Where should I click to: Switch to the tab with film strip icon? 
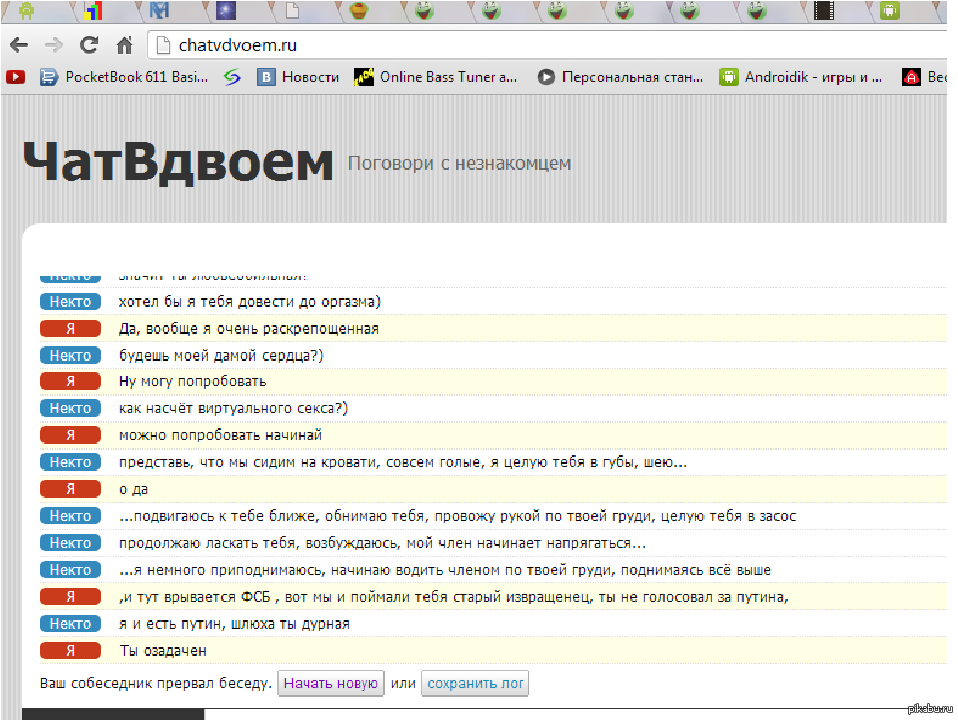click(x=823, y=12)
